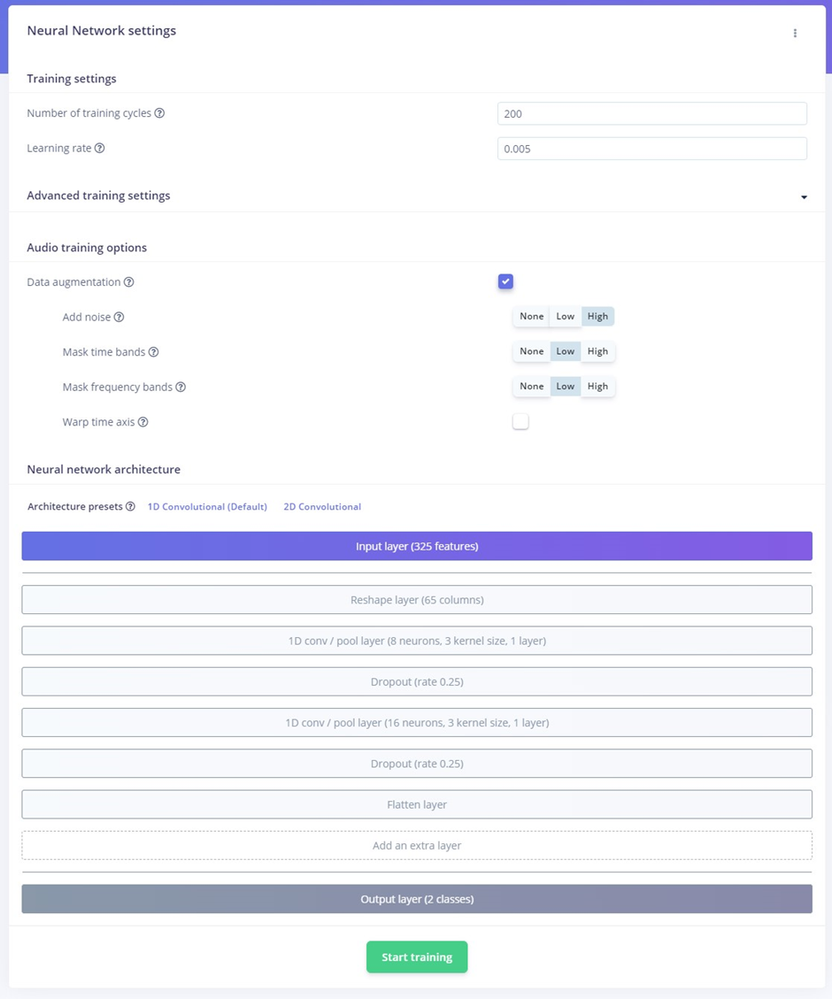Click the Number of training cycles input field
This screenshot has height=999, width=832.
tap(651, 113)
